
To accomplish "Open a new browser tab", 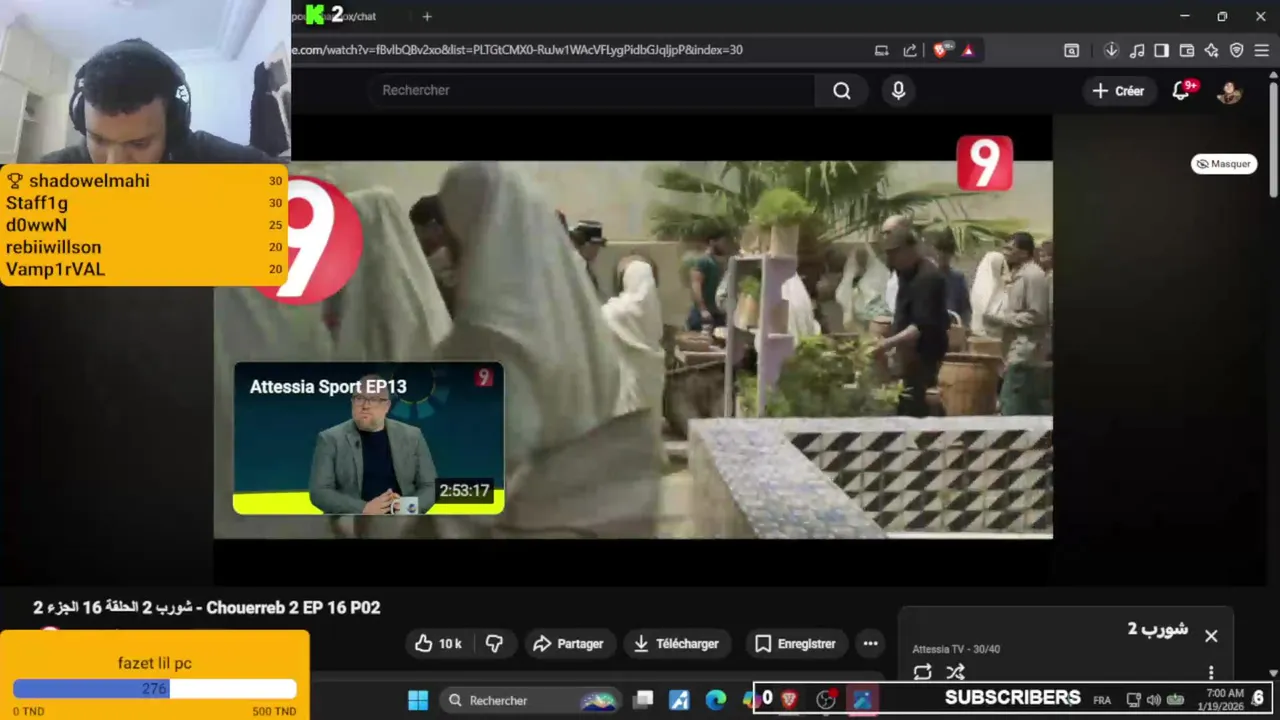I will click(427, 16).
